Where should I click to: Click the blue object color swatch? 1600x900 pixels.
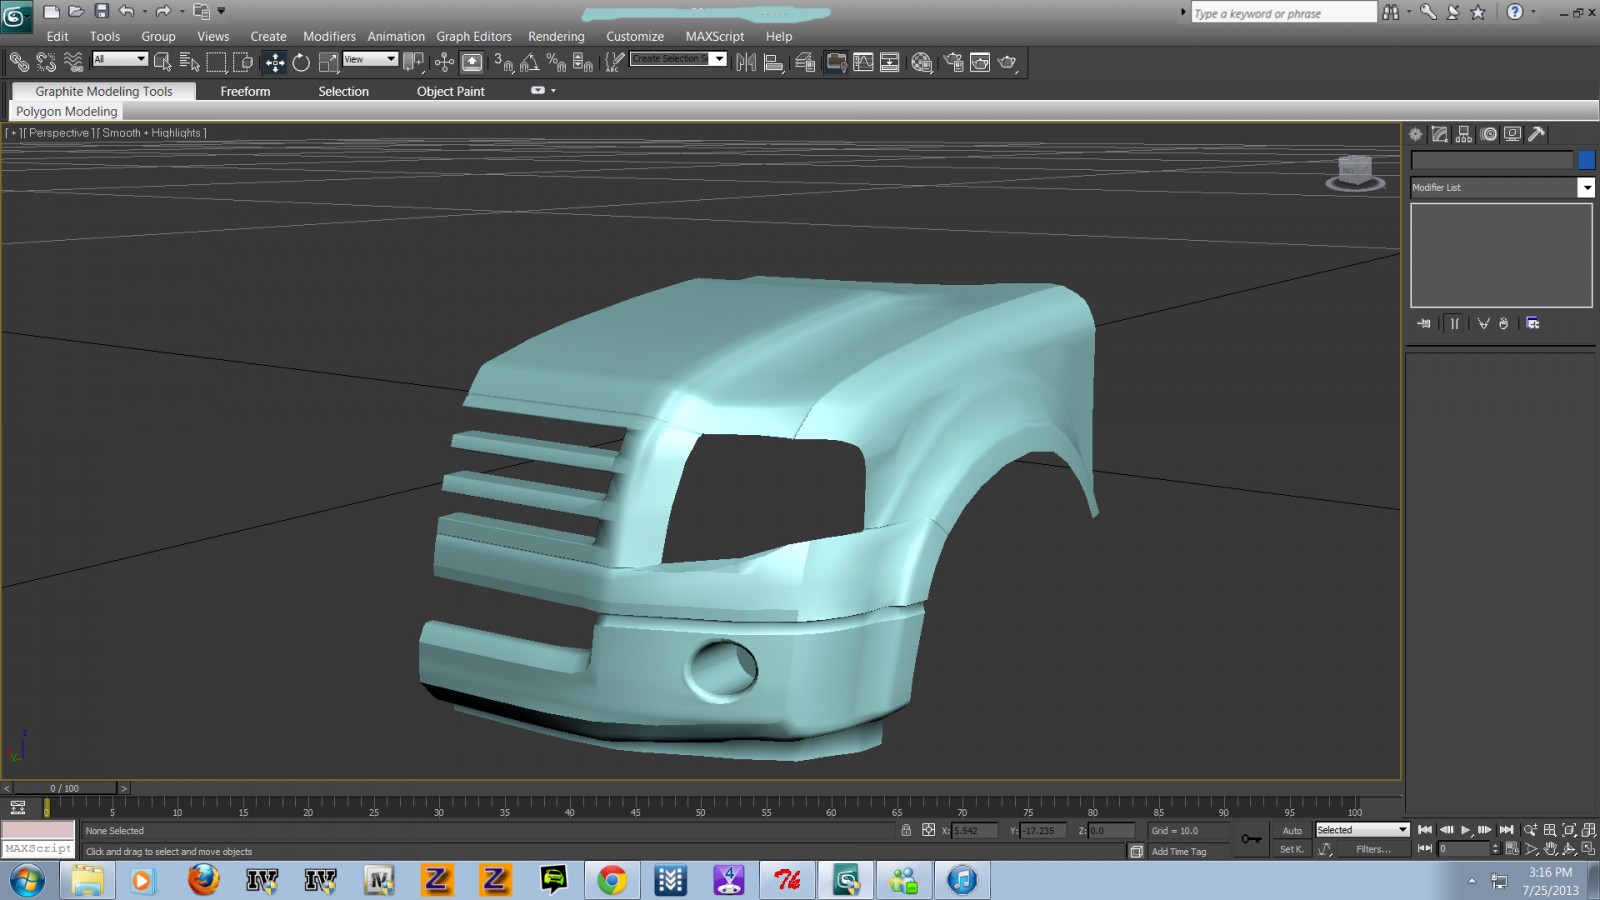1586,160
